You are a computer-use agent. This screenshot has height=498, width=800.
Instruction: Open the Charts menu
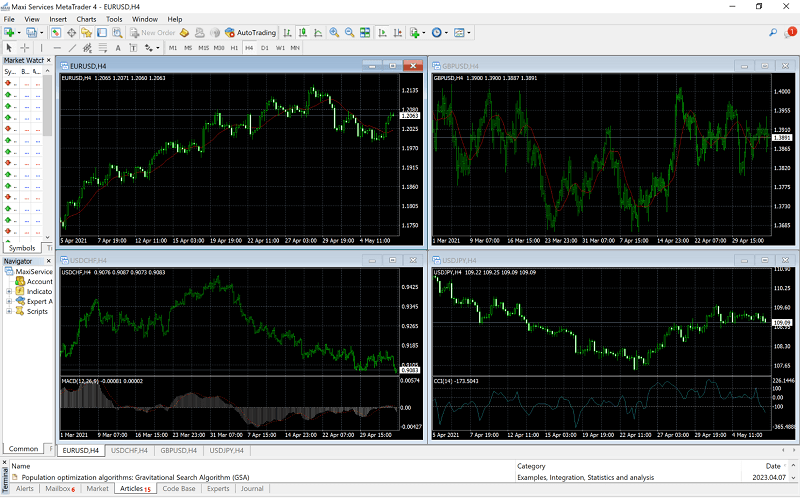pyautogui.click(x=86, y=19)
